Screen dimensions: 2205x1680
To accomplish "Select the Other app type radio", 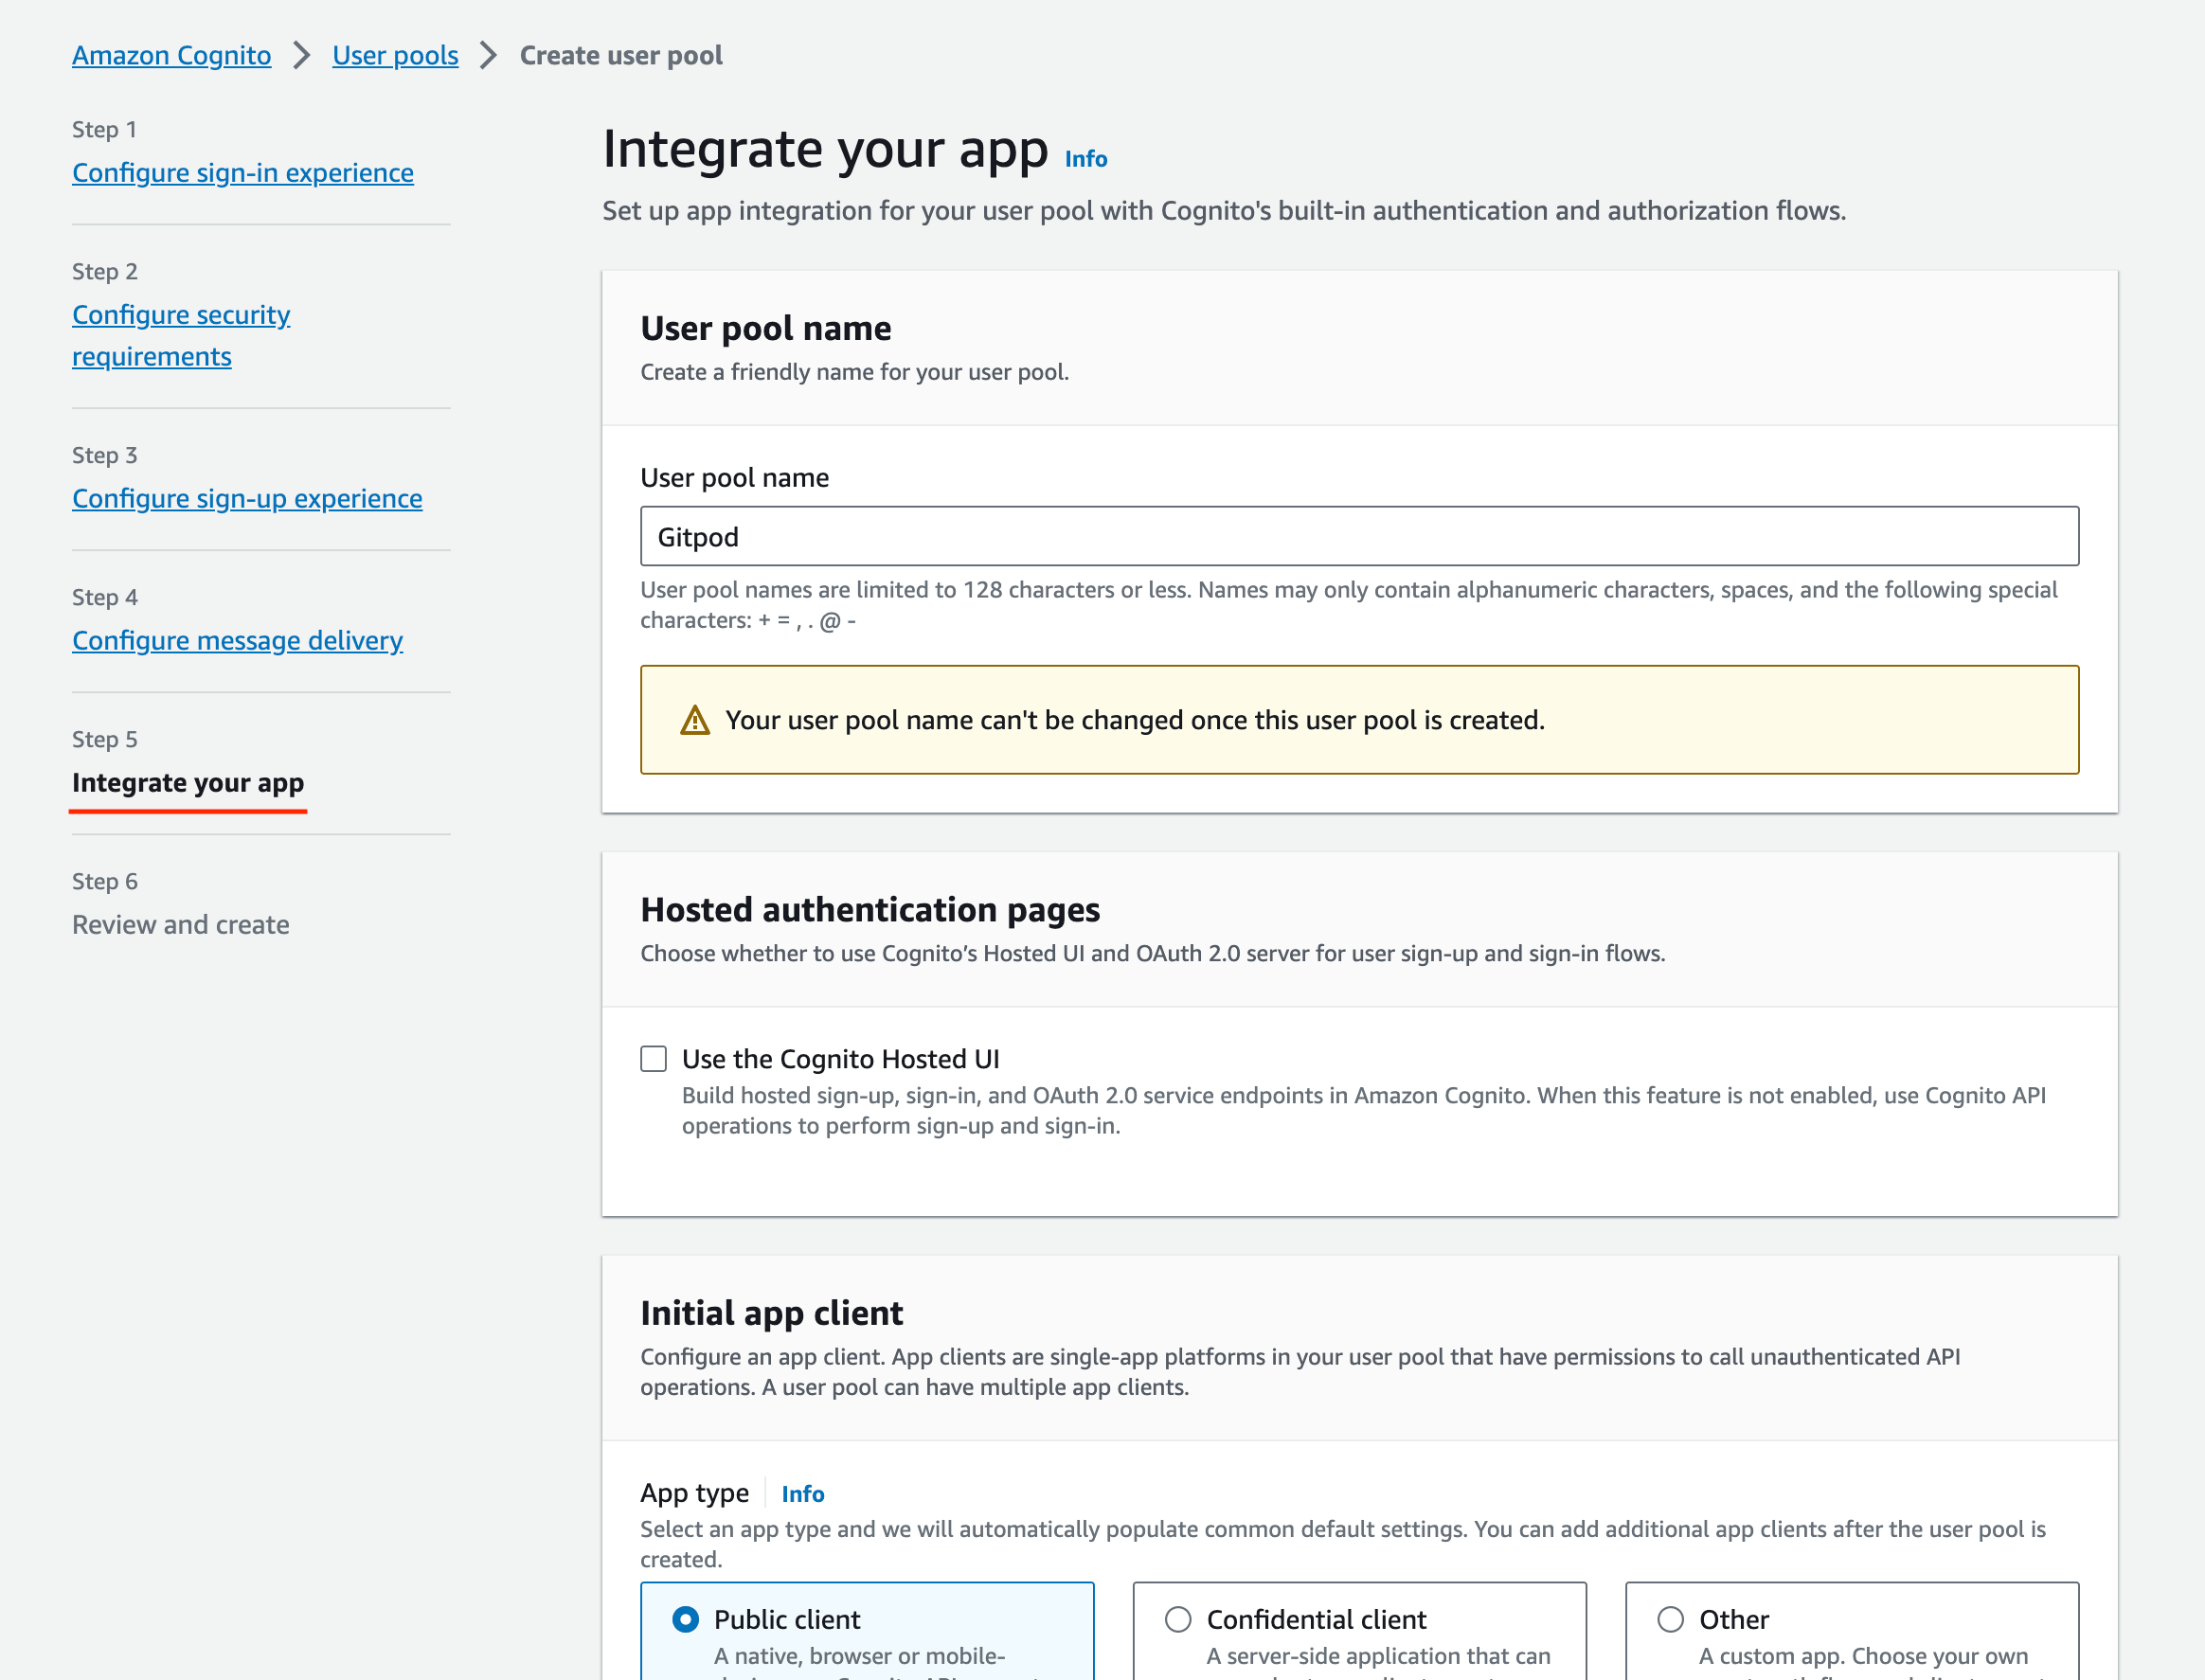I will click(x=1669, y=1618).
